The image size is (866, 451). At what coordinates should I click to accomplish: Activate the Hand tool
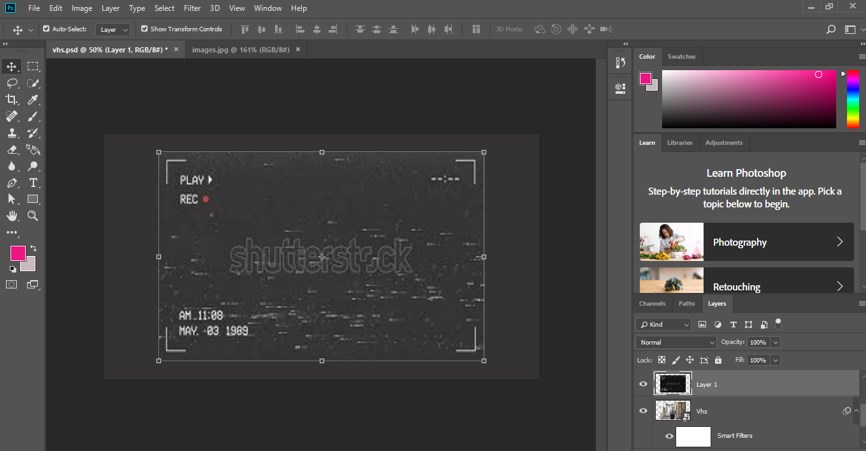pyautogui.click(x=12, y=215)
